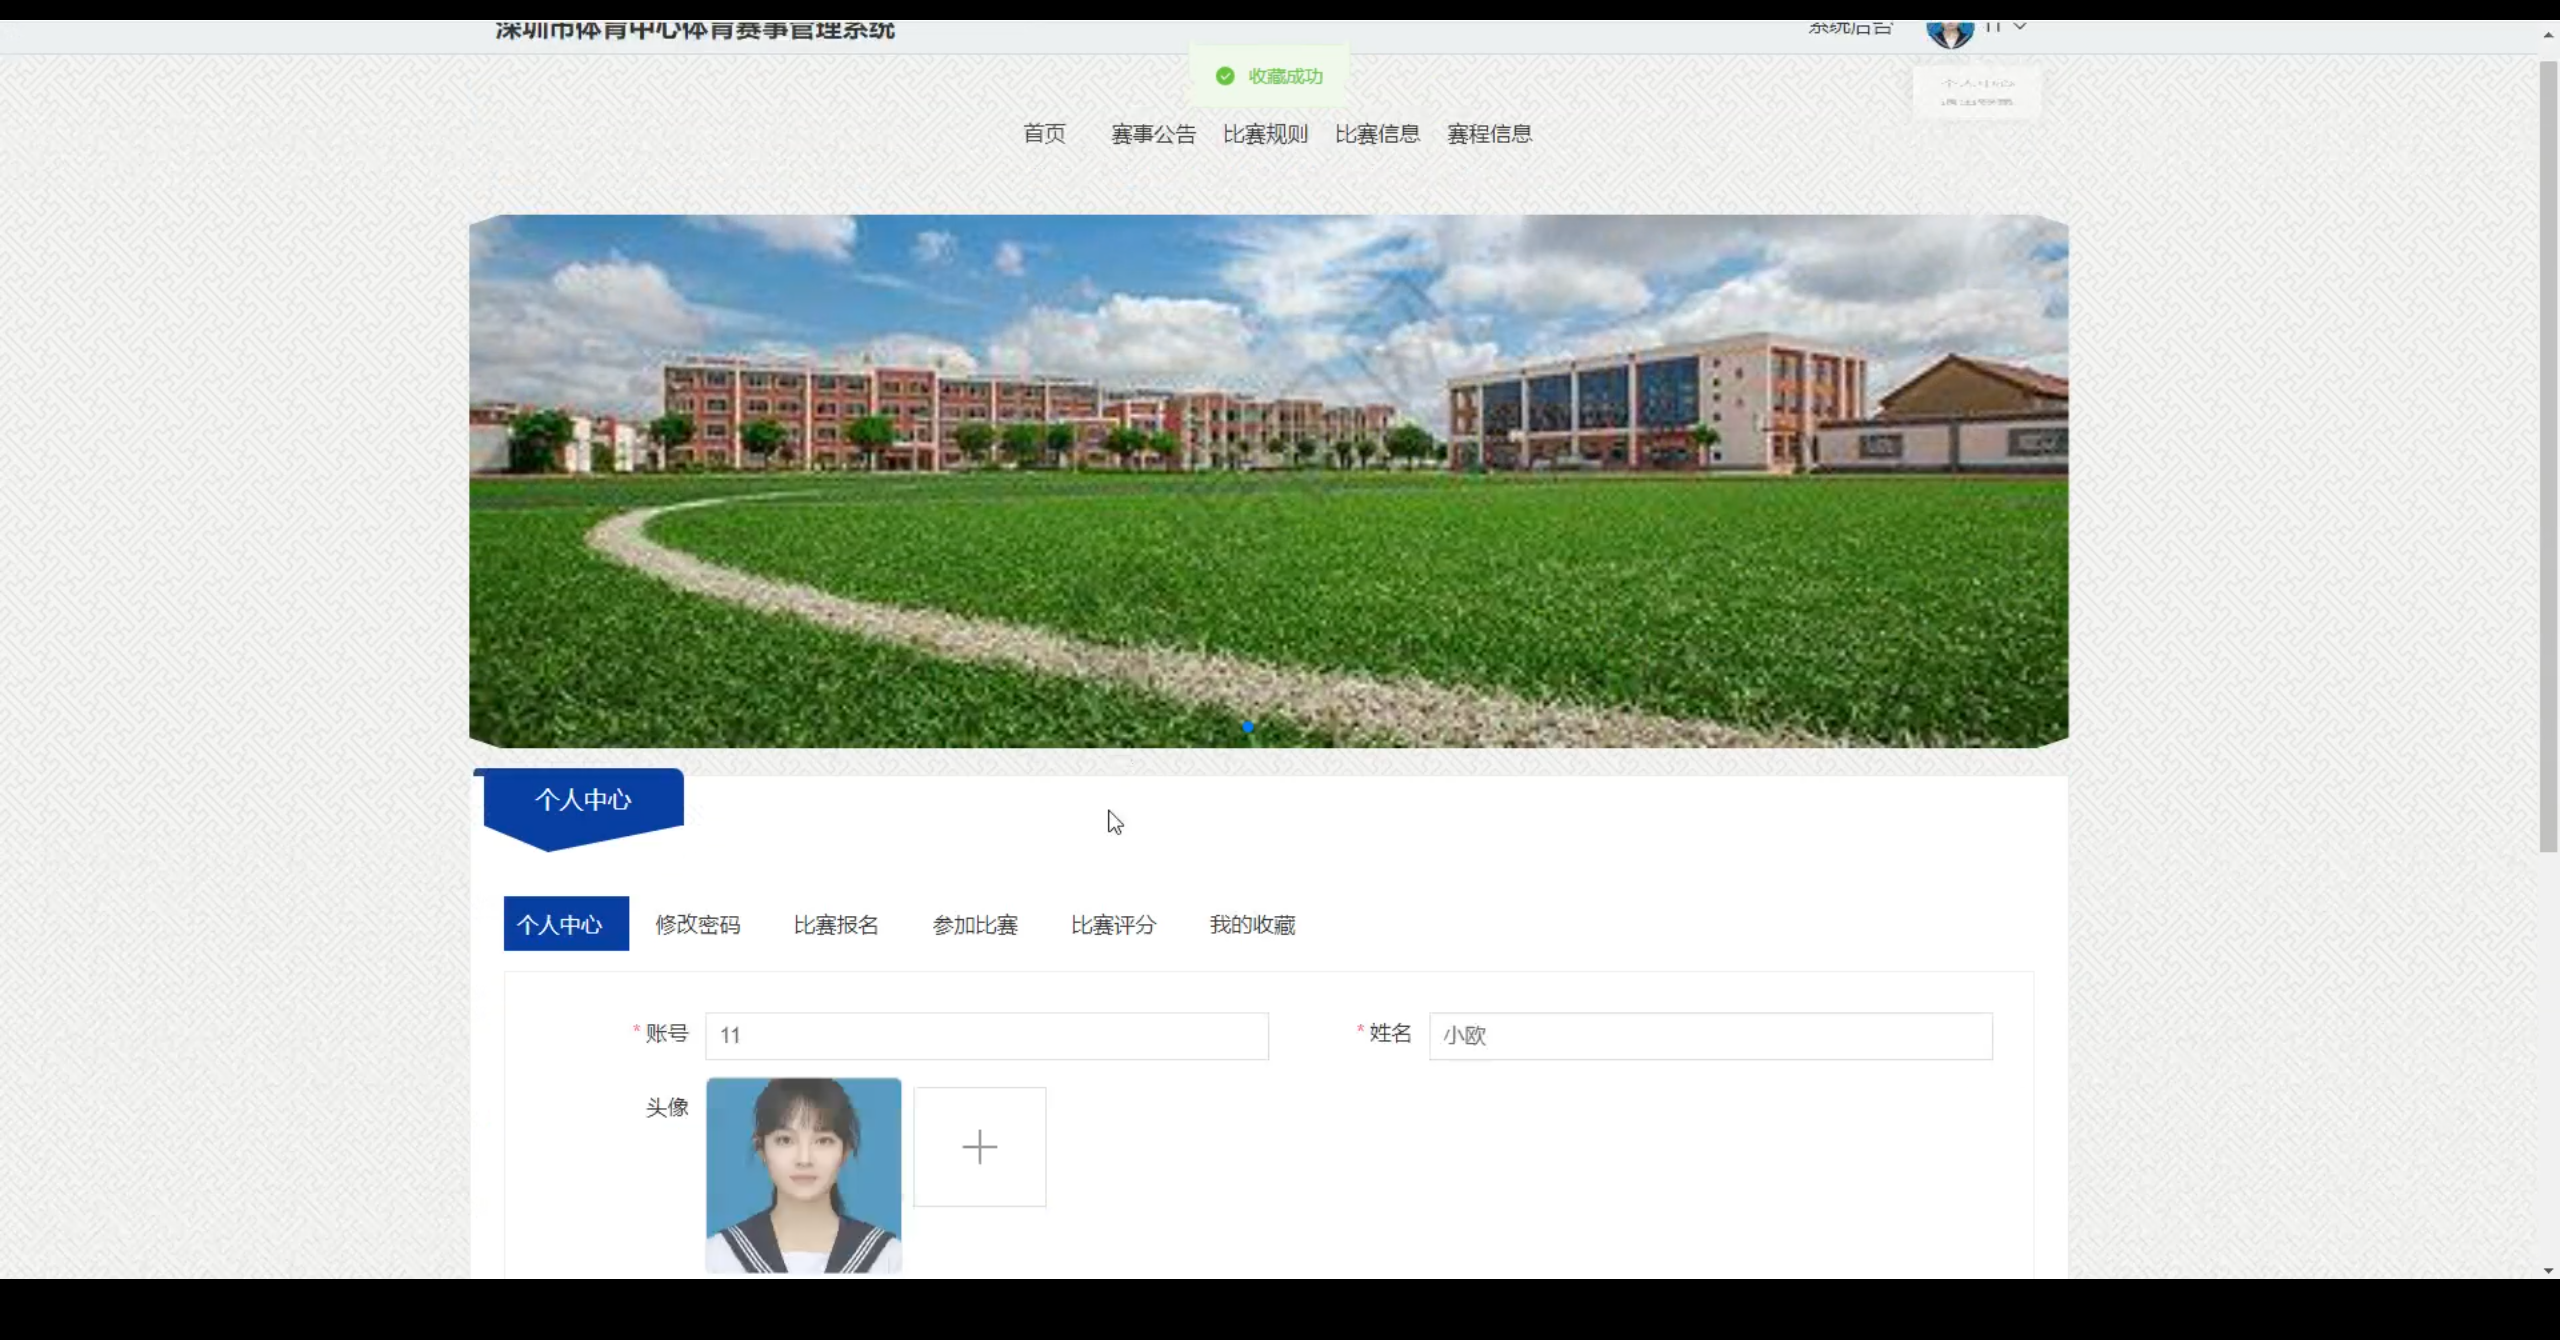Screen dimensions: 2560x1340
Task: Switch to 比赛报名 tab
Action: pos(836,925)
